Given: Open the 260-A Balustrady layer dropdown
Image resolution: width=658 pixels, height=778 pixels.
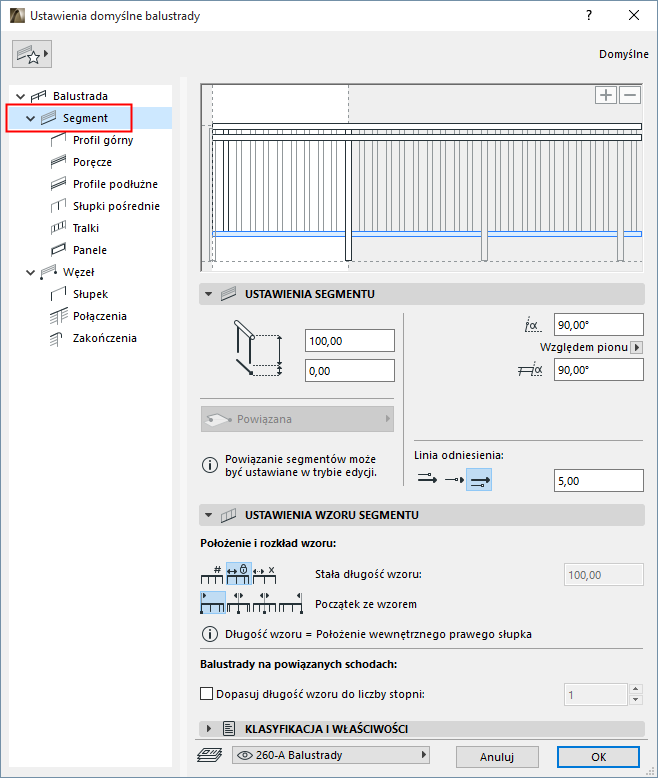Looking at the screenshot, I should point(331,755).
